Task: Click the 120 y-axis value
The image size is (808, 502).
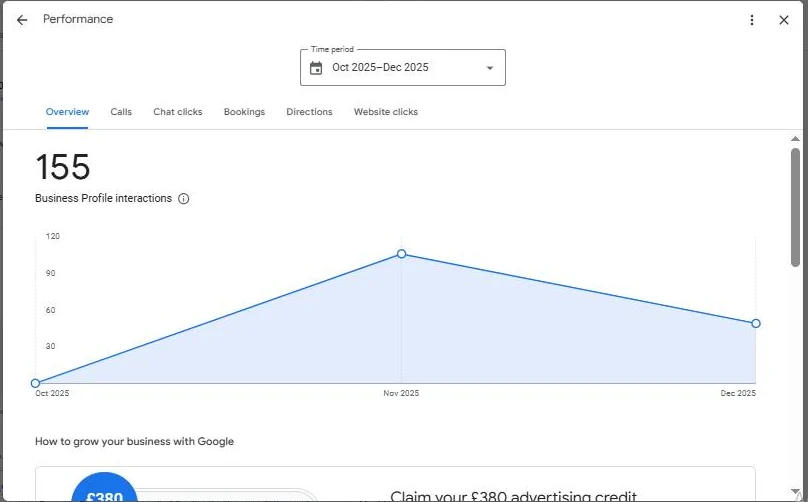Action: [x=53, y=236]
